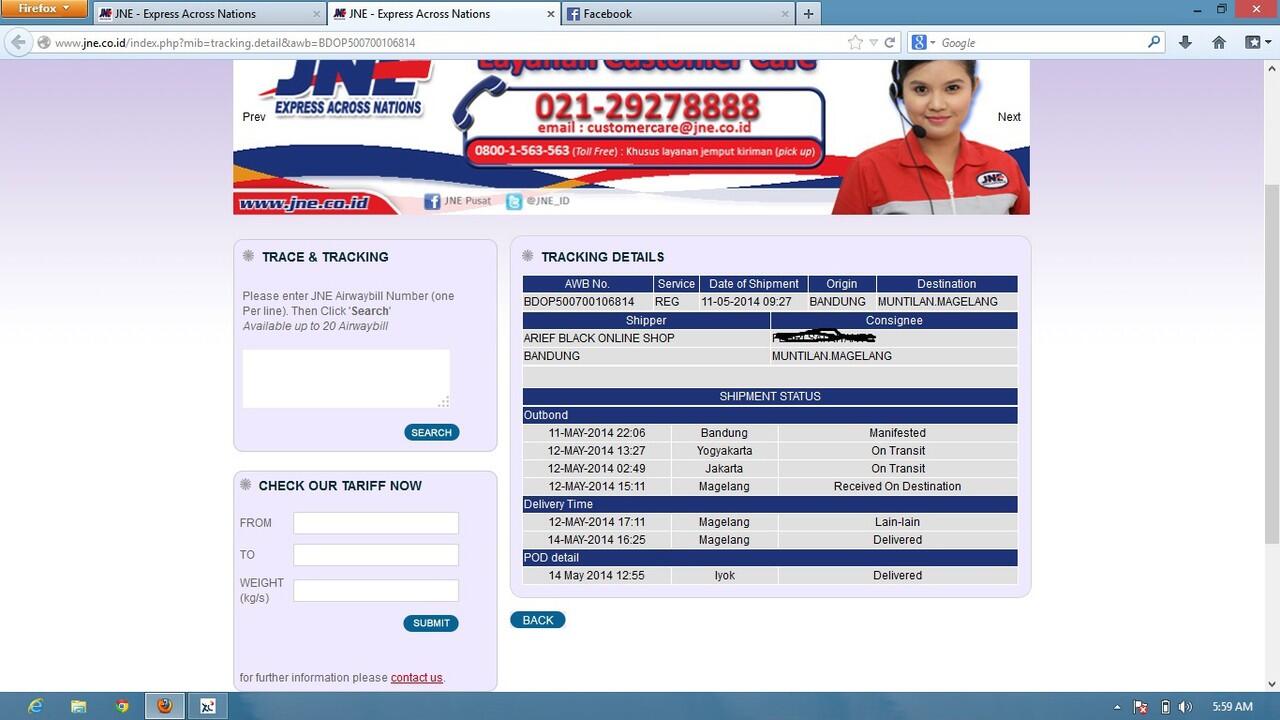
Task: Switch to first JNE - Express Across Nations tab
Action: point(209,14)
